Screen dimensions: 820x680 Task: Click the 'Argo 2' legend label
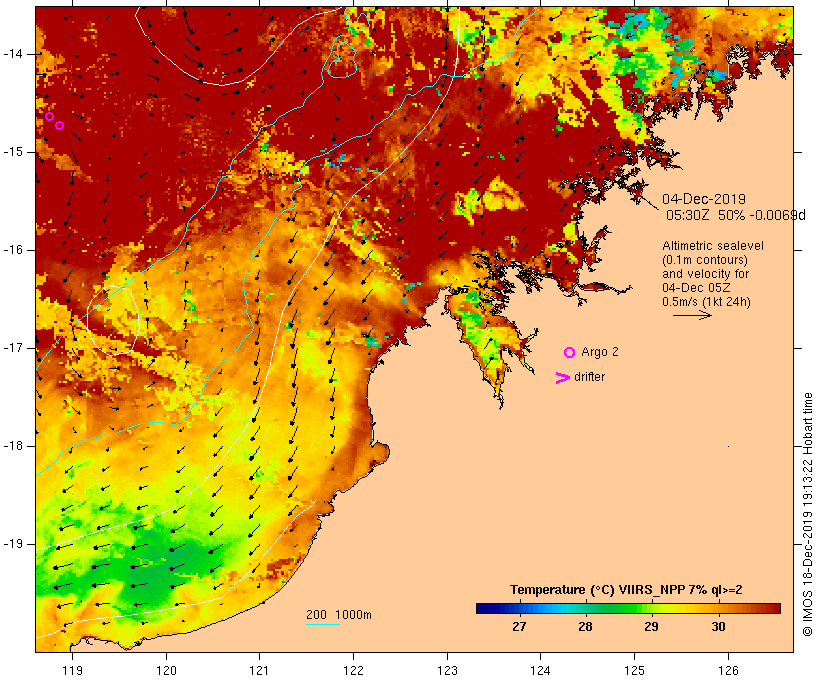(x=600, y=352)
